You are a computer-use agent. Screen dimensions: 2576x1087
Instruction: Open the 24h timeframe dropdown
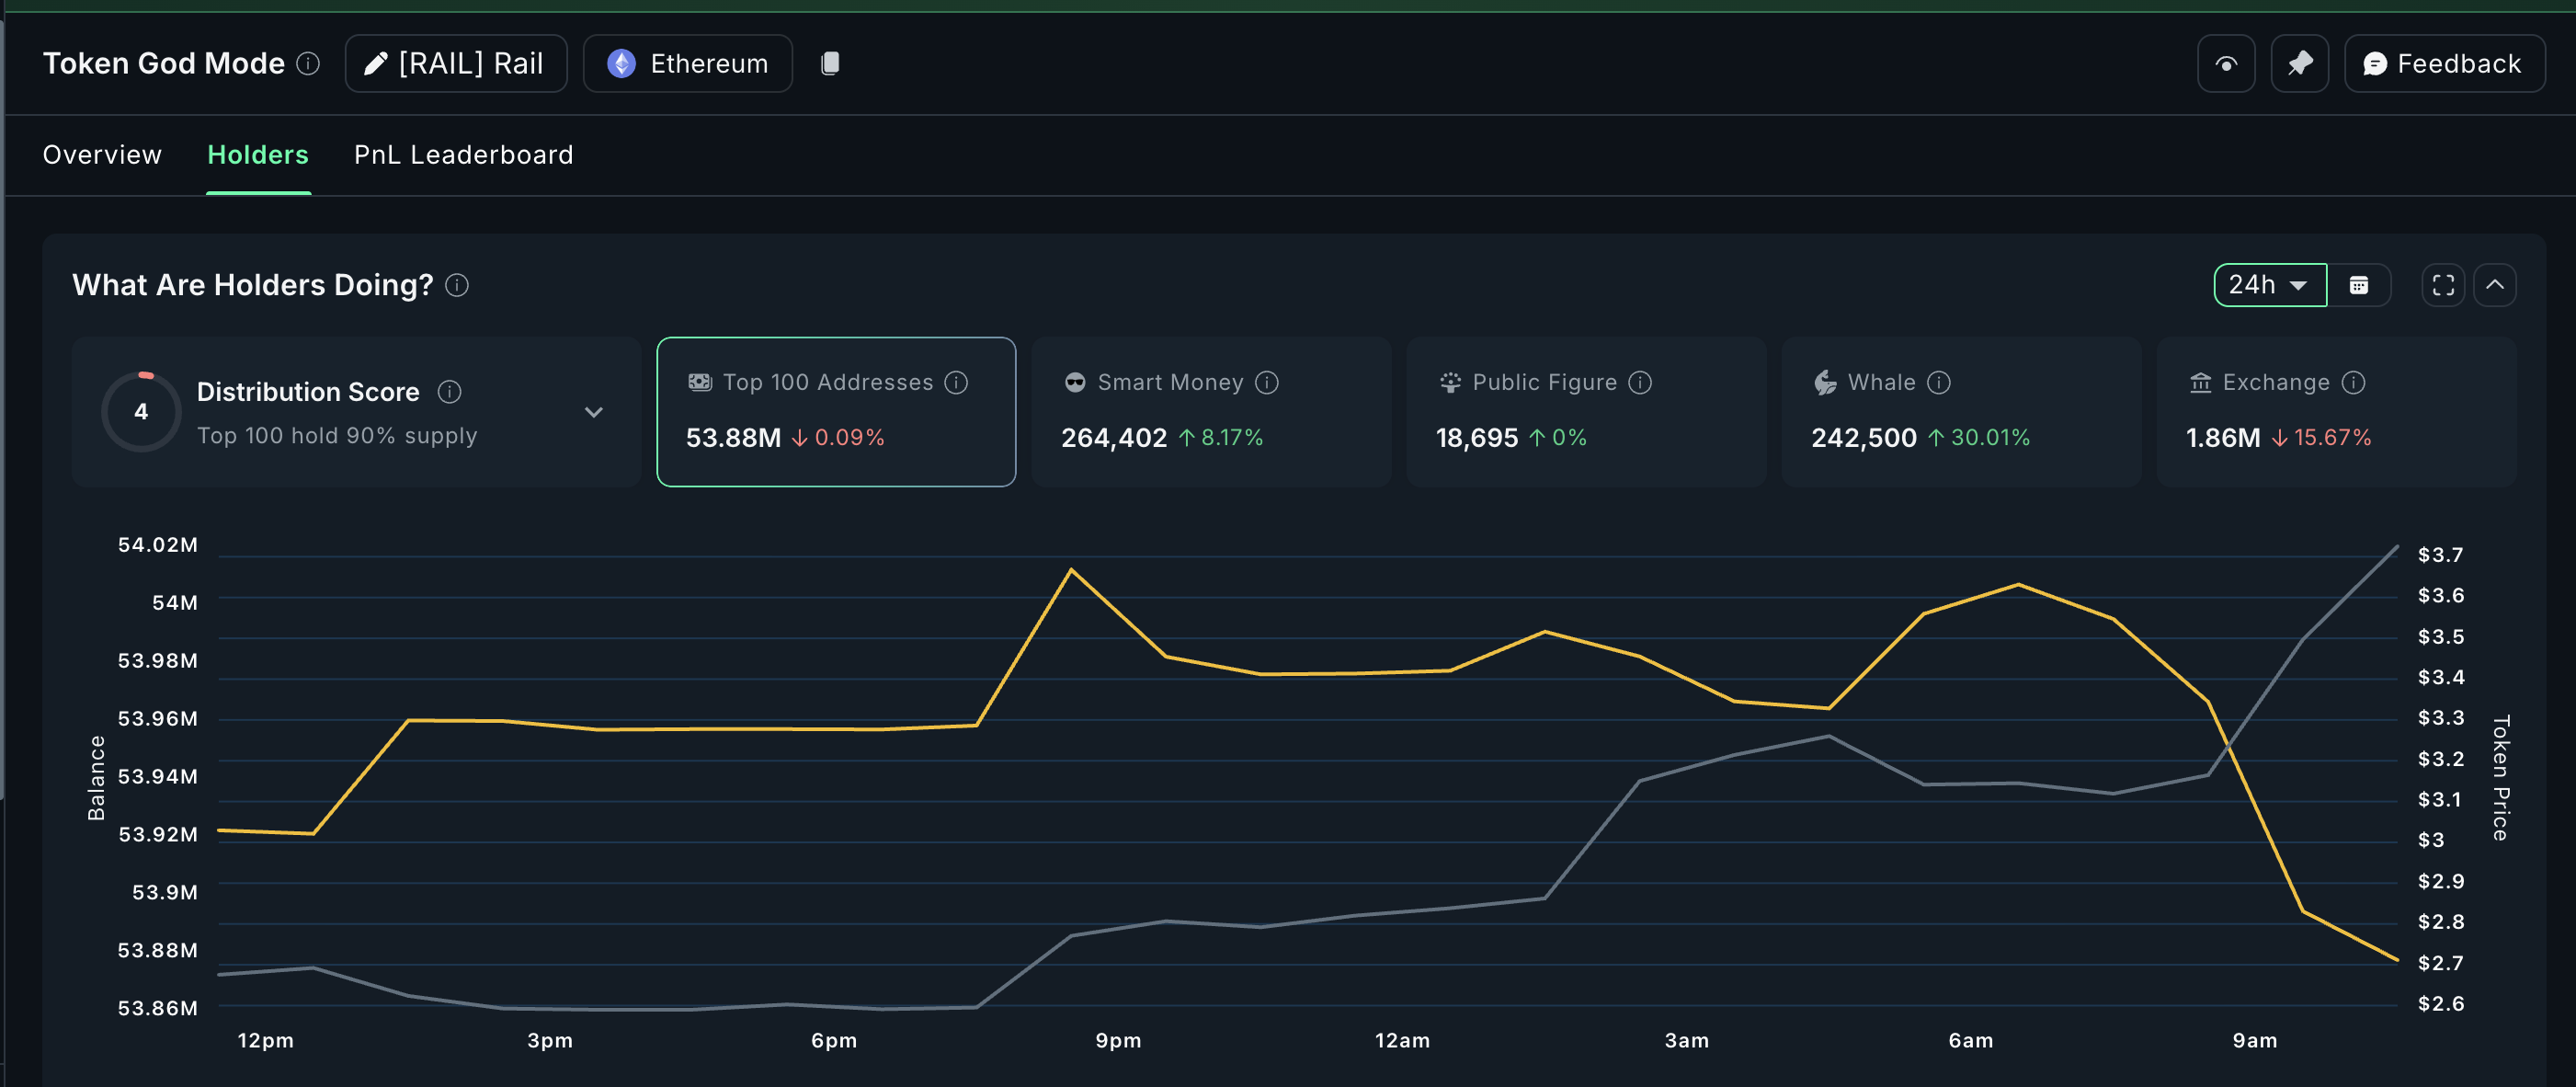point(2269,285)
